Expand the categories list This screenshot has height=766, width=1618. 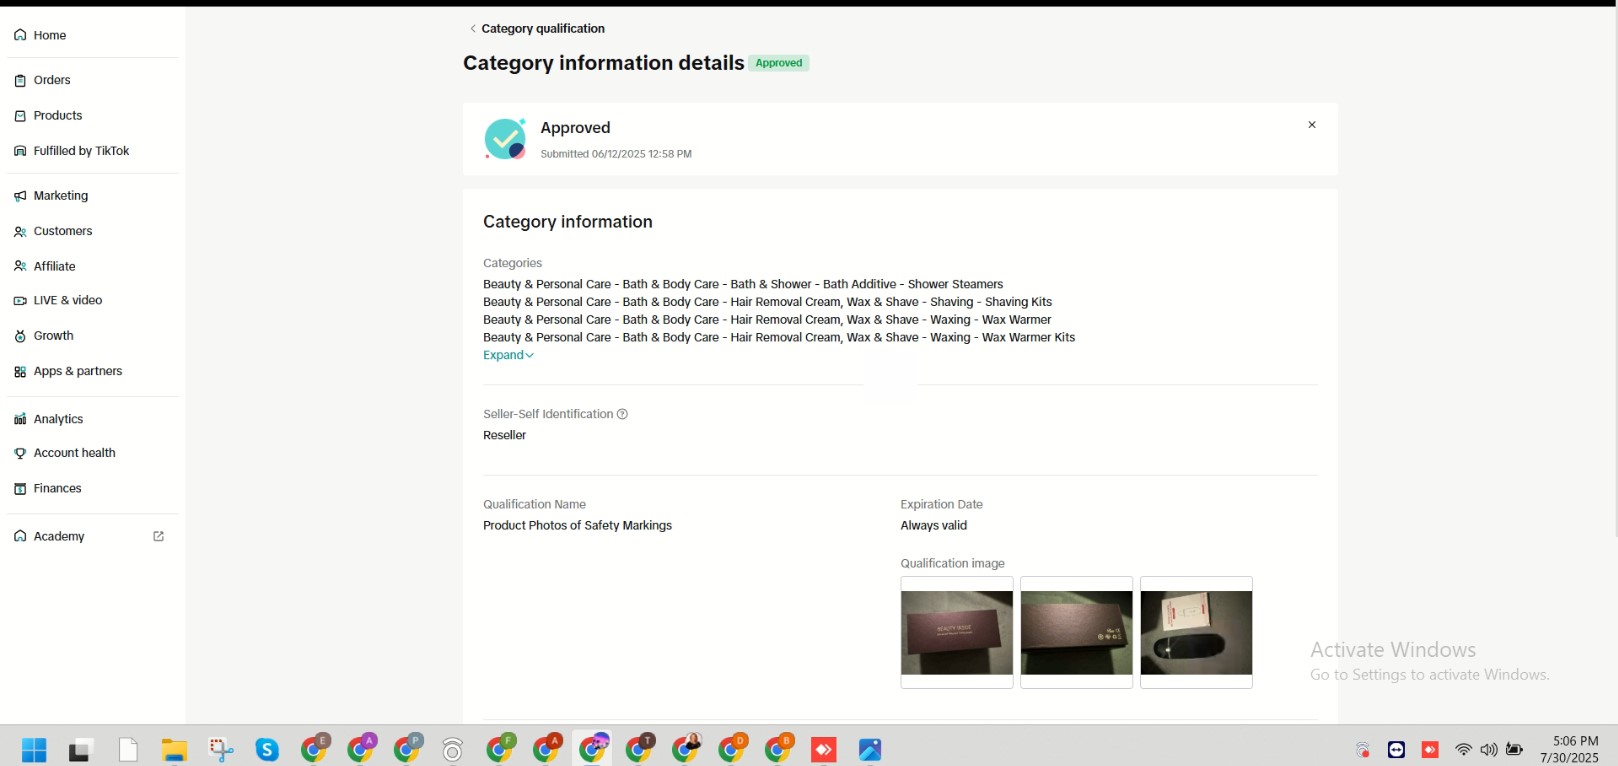point(508,355)
